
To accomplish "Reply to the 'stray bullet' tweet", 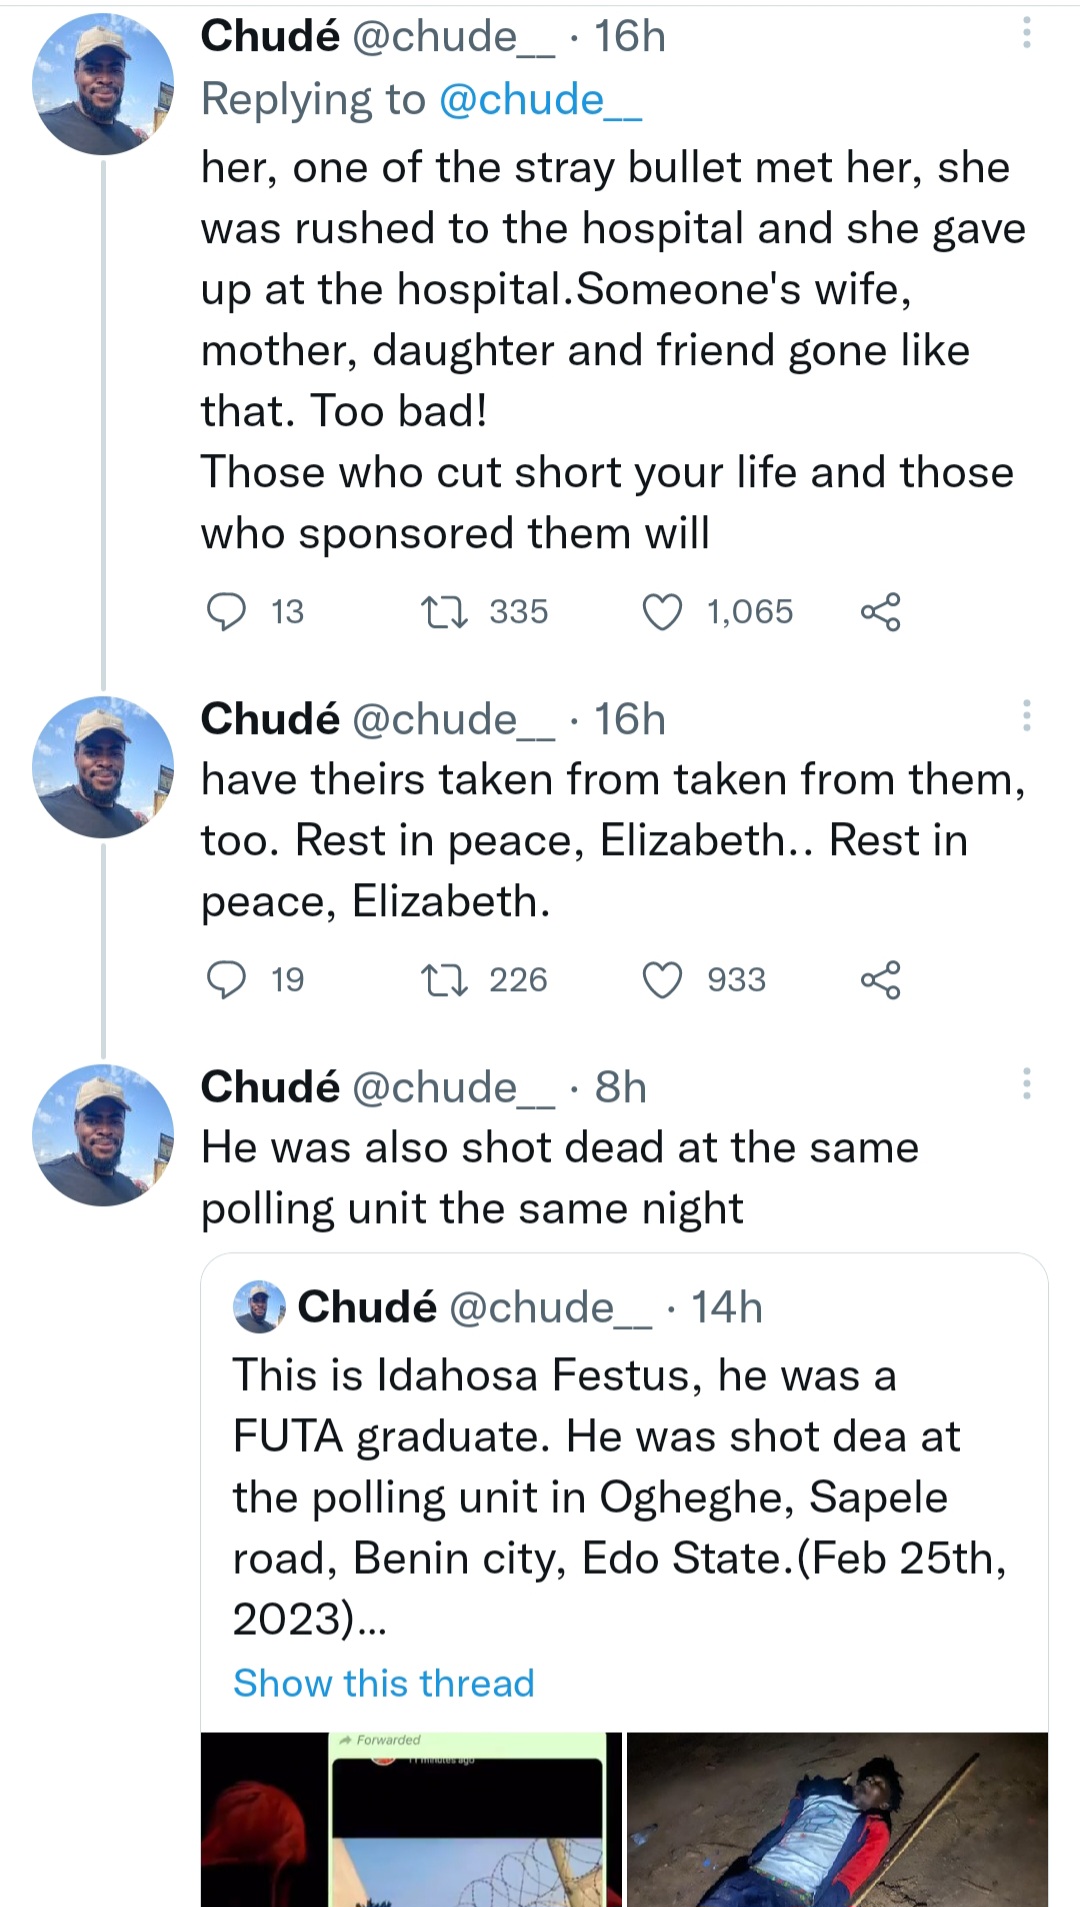I will (x=226, y=611).
